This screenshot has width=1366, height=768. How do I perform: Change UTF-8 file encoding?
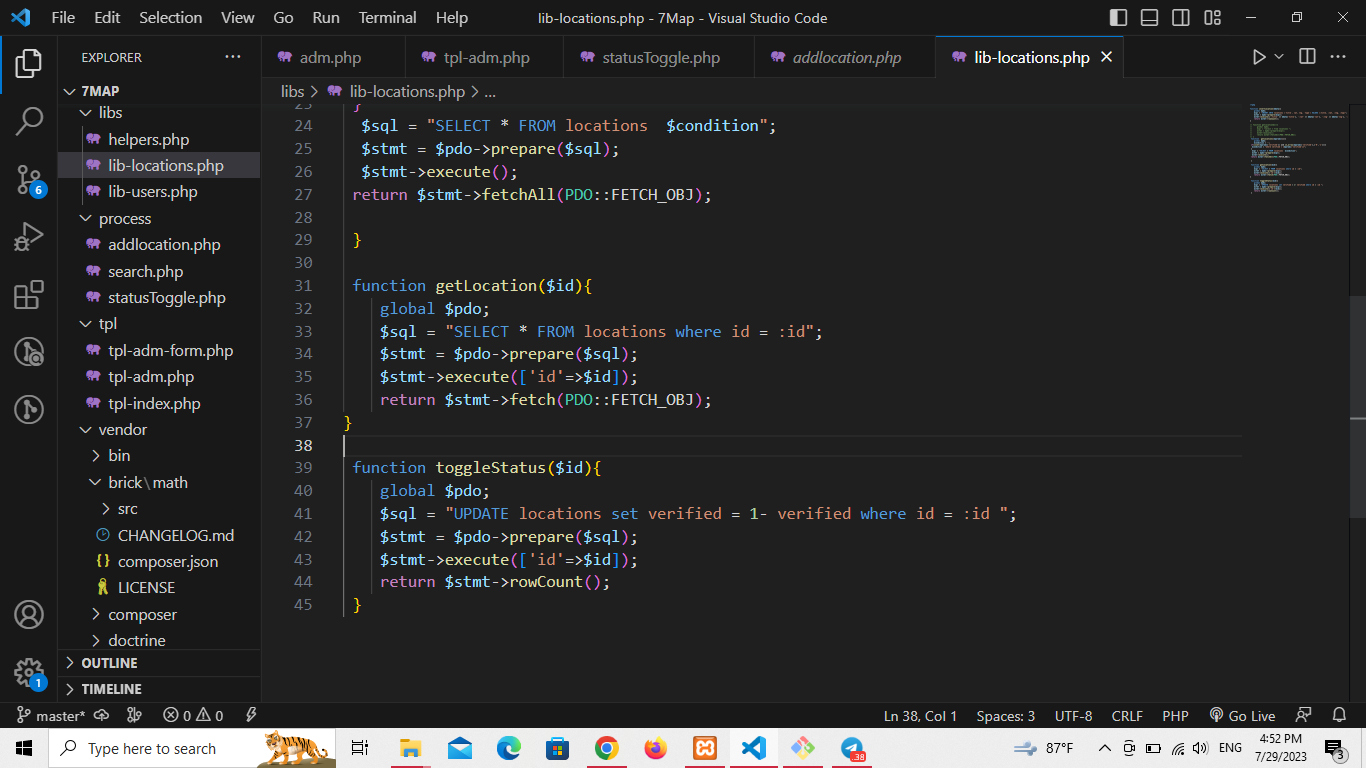click(x=1073, y=716)
